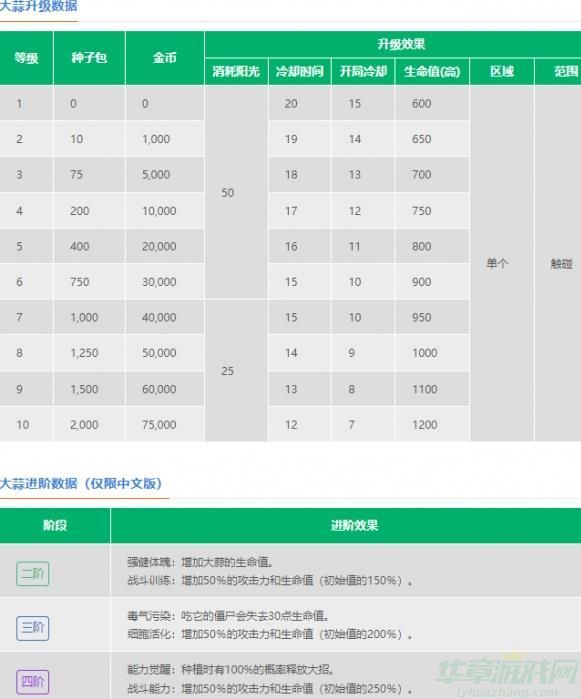Click the coin value 20,000
Viewport: 581px width, 699px height.
(159, 246)
